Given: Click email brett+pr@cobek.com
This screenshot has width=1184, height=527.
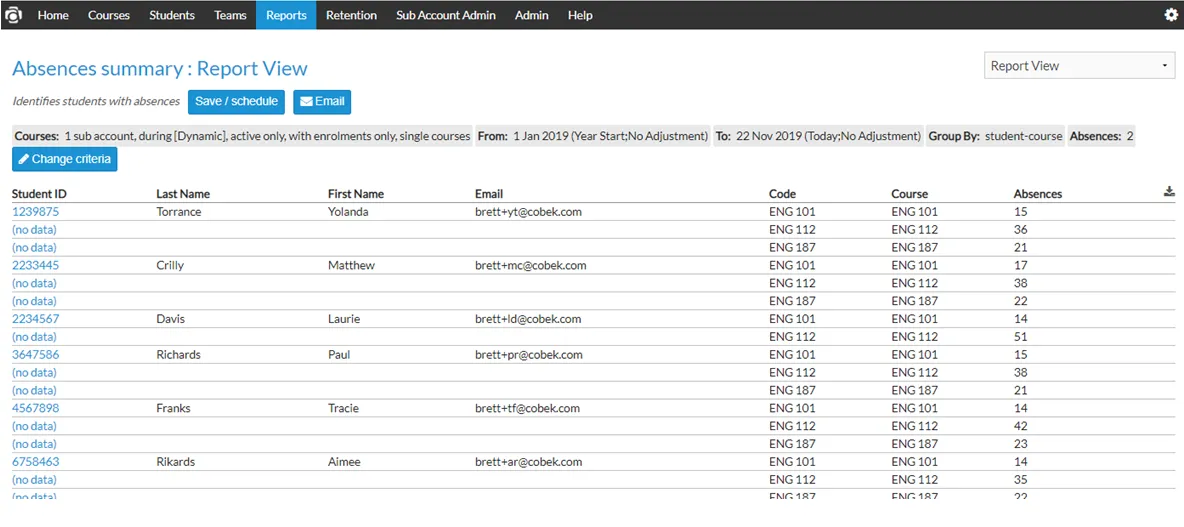Looking at the screenshot, I should [529, 355].
